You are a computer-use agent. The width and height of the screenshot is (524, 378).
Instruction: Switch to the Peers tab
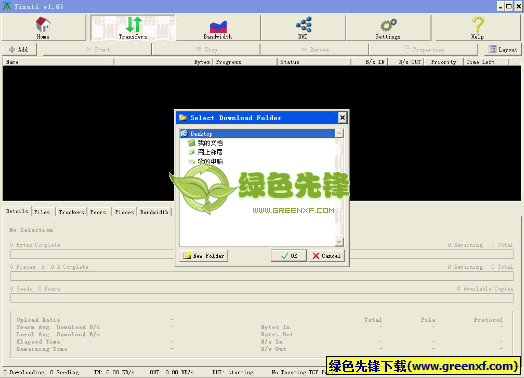coord(98,212)
